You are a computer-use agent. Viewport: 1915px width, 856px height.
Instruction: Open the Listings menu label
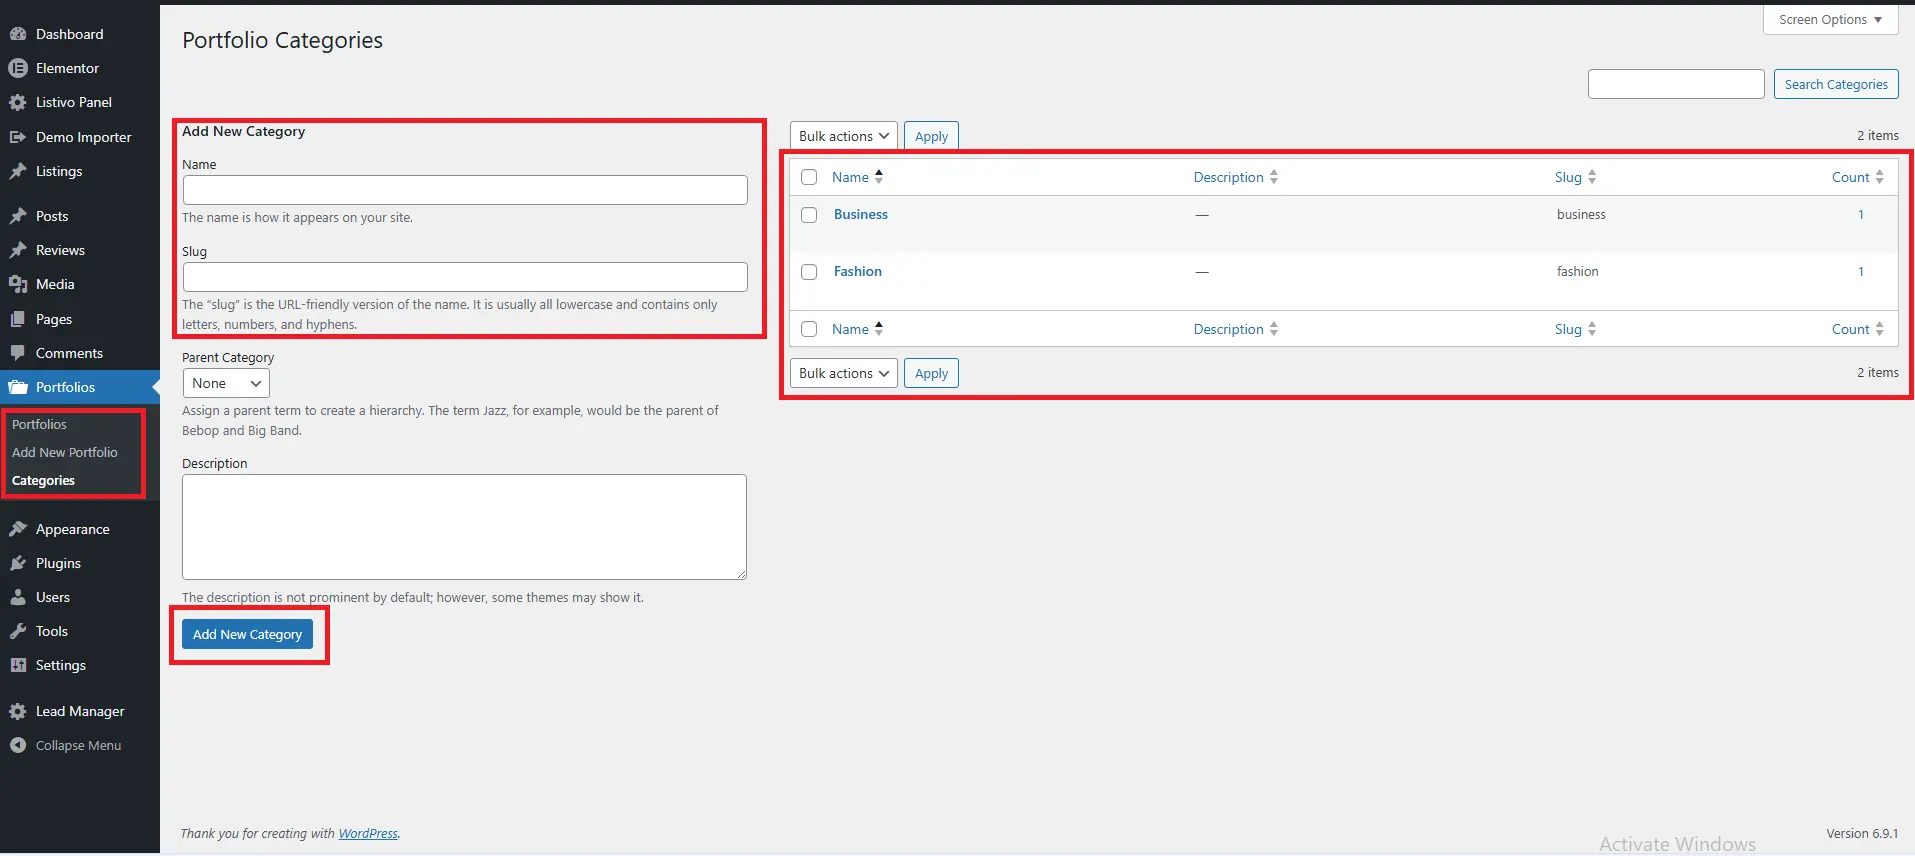pos(59,171)
